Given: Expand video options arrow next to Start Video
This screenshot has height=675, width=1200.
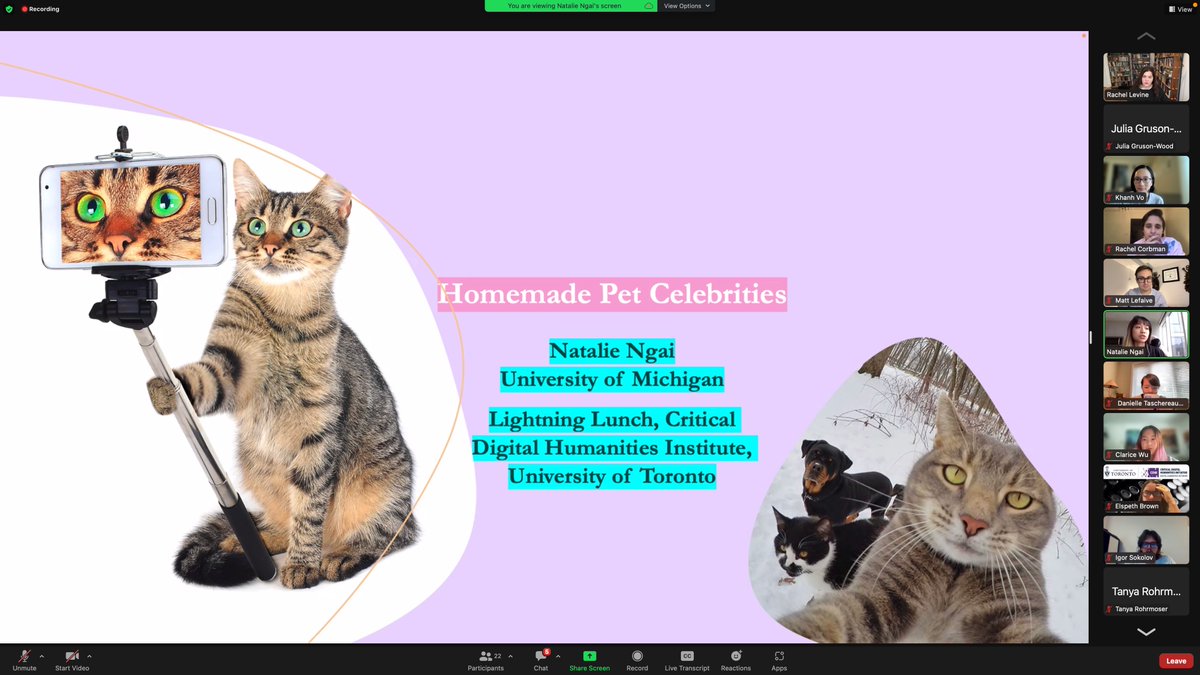Looking at the screenshot, I should point(89,656).
